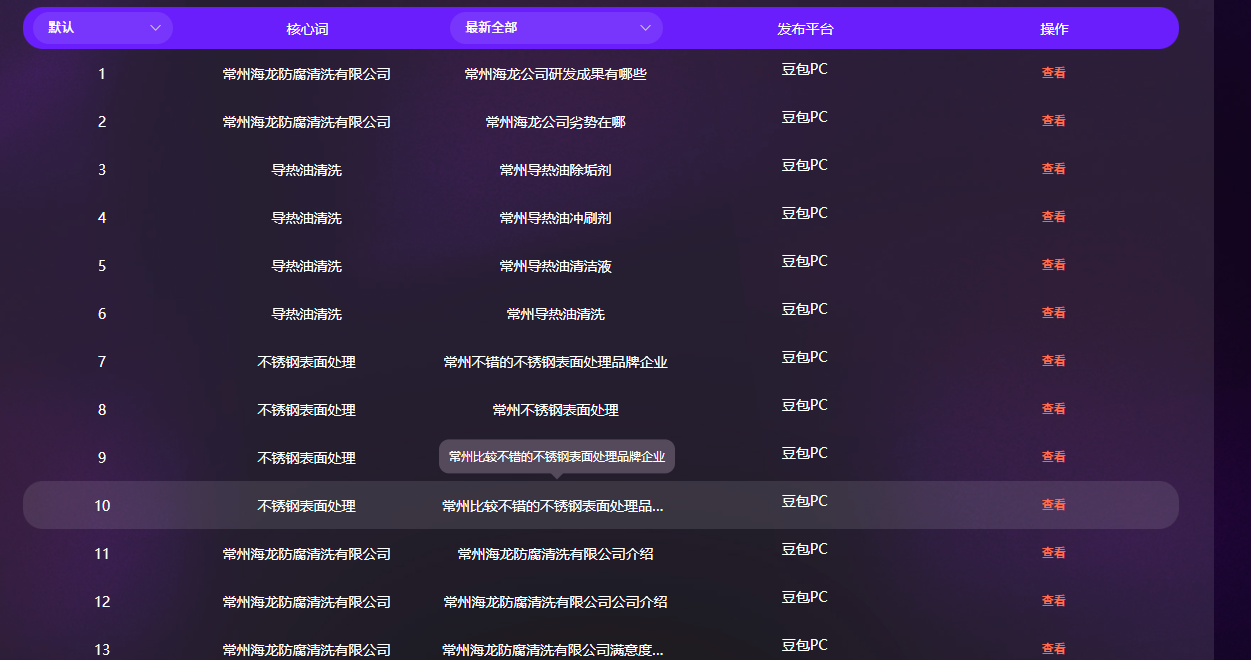
Task: Open the 最新全部 filter dropdown
Action: pyautogui.click(x=556, y=28)
